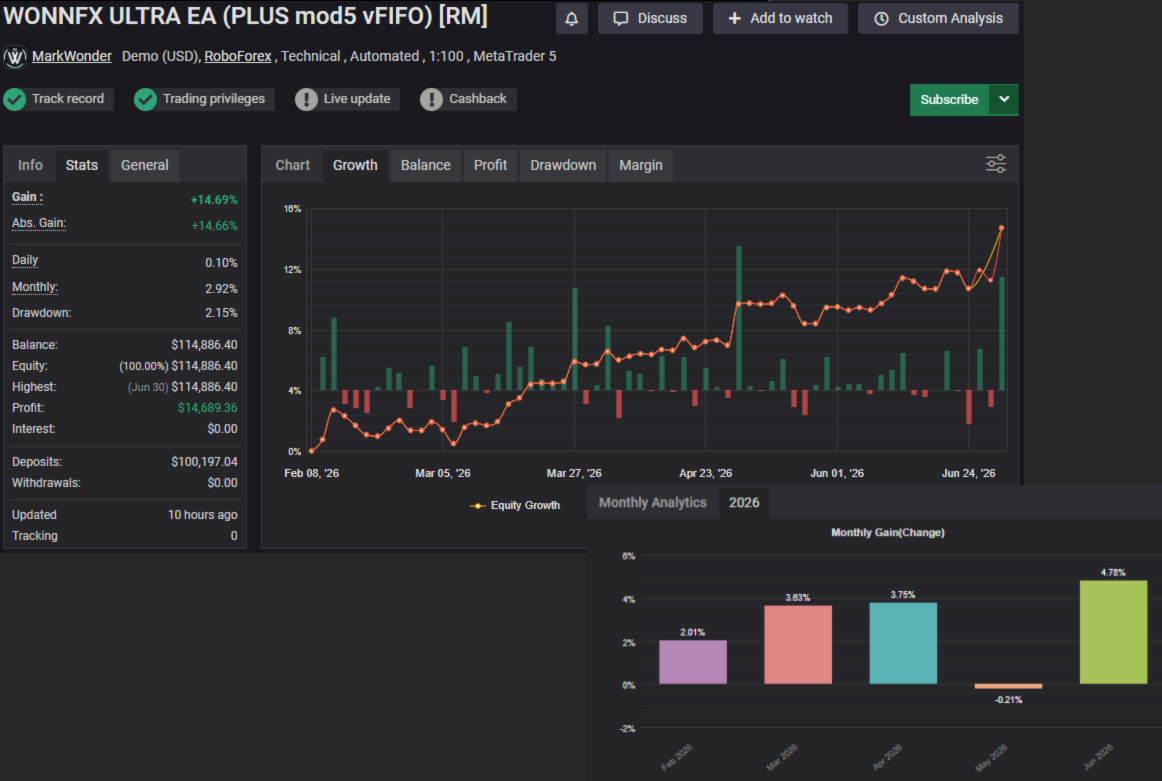Switch to the Drawdown chart tab
The image size is (1162, 781).
pos(562,165)
